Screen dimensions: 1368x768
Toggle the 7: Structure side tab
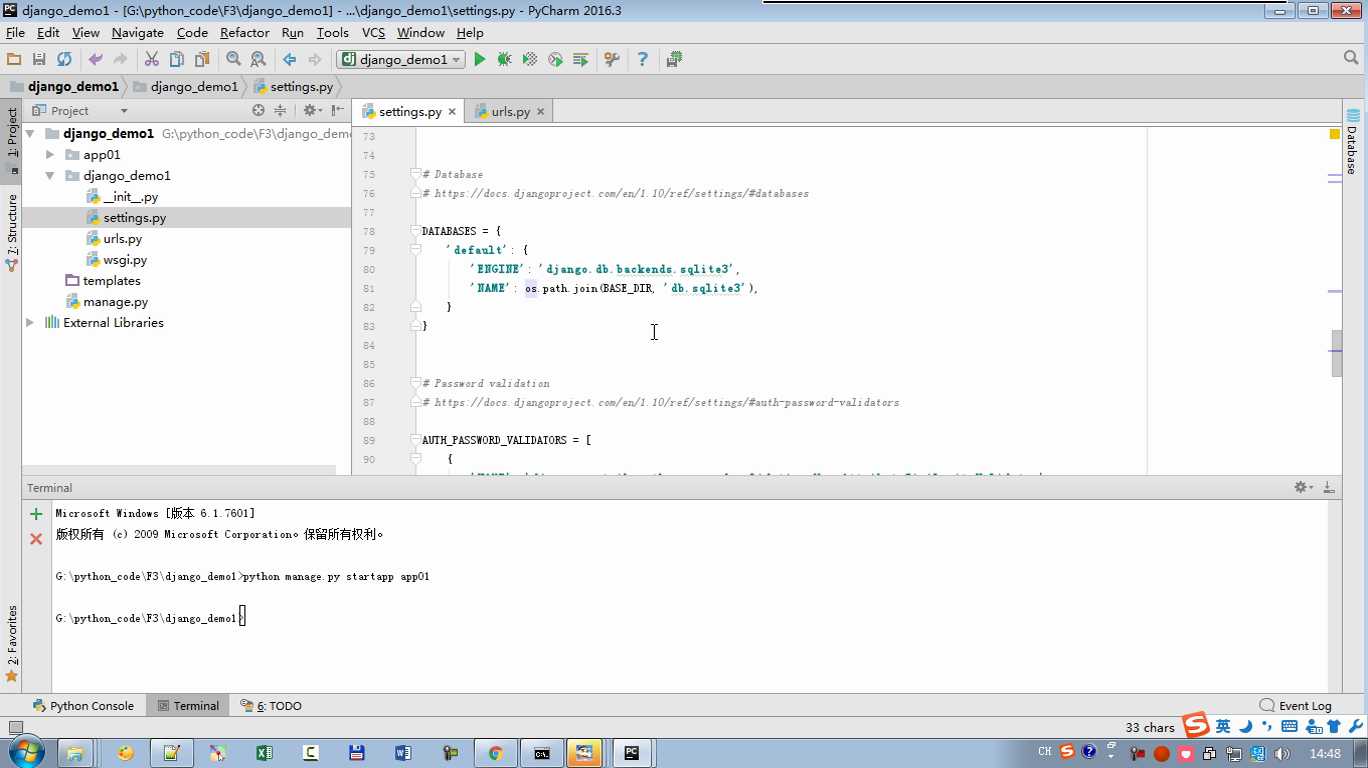(12, 232)
